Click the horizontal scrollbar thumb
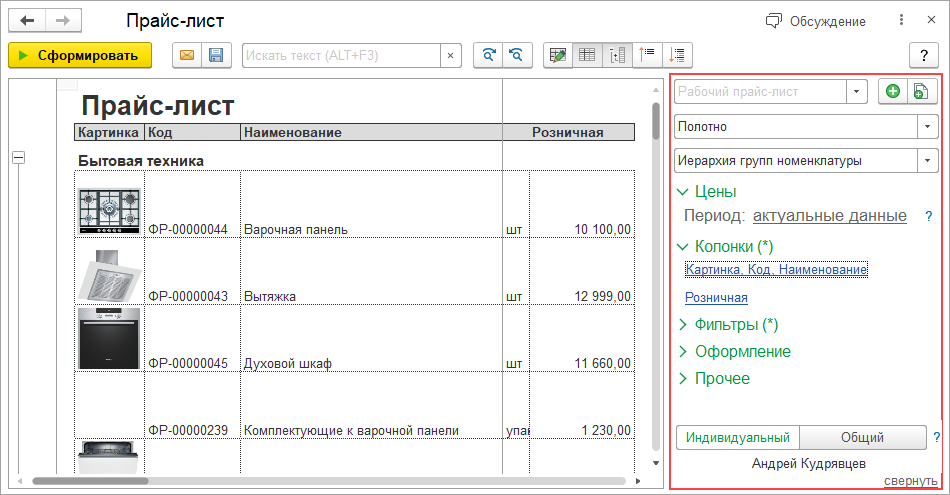950x495 pixels. [x=90, y=481]
